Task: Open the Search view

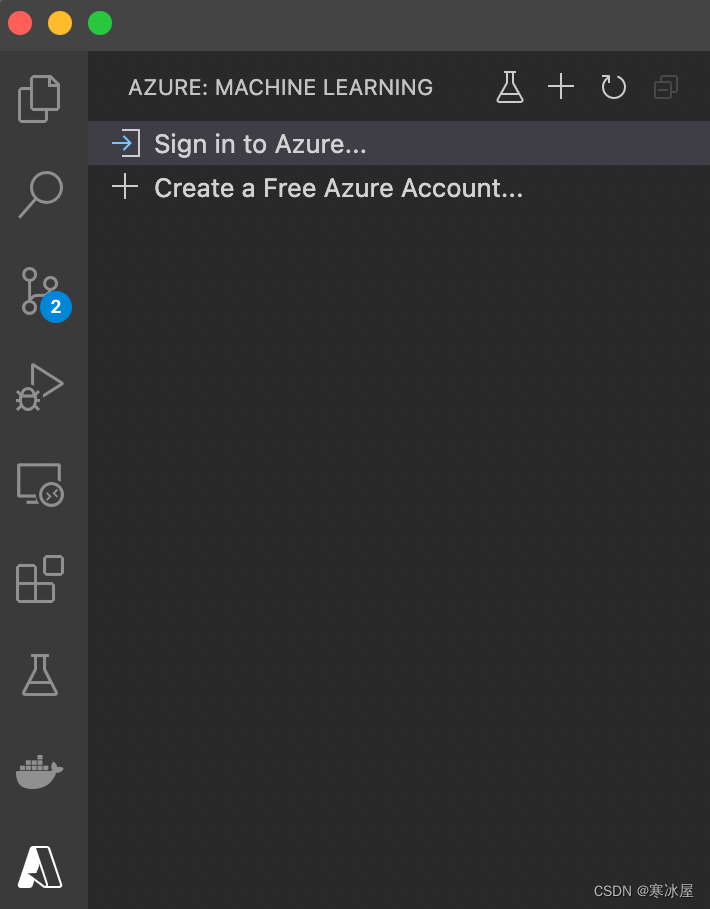Action: pyautogui.click(x=38, y=195)
